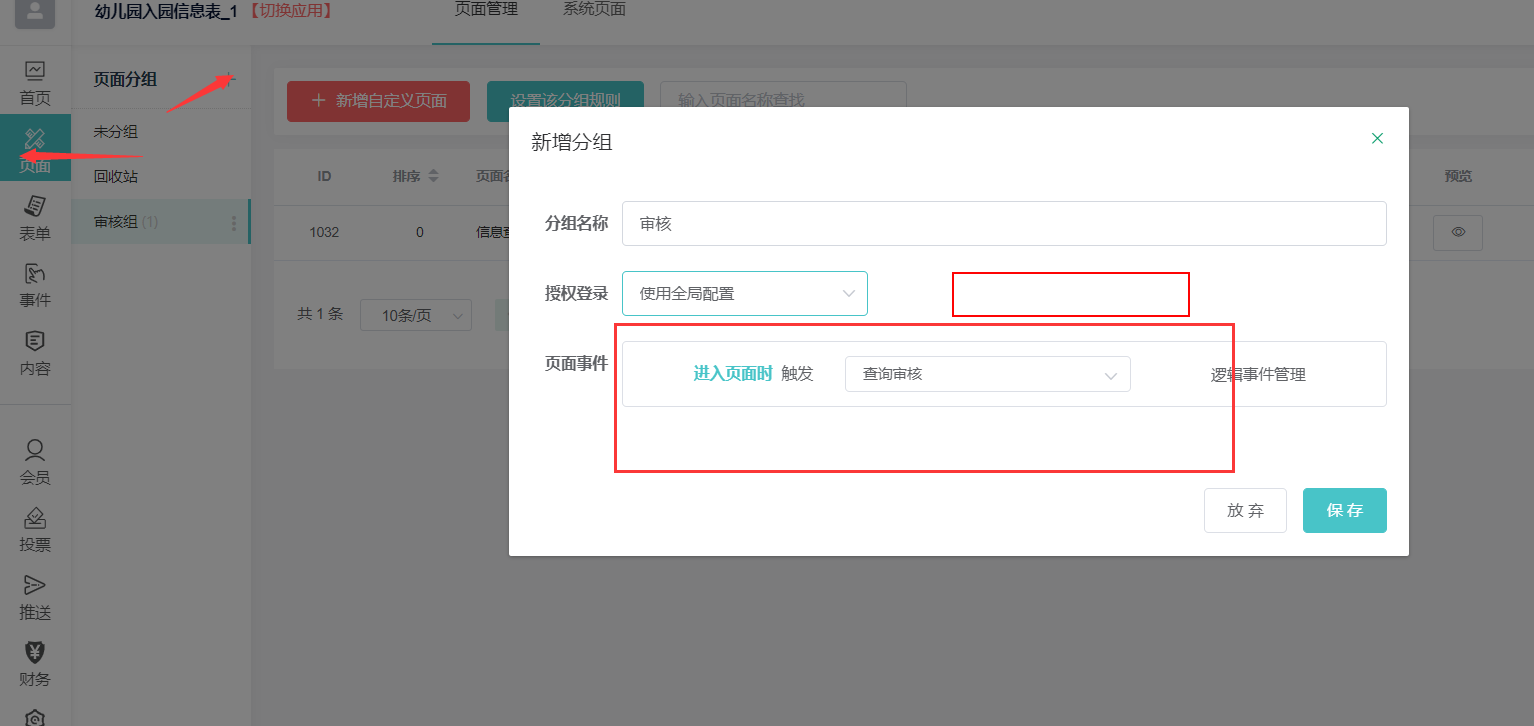The image size is (1534, 726).
Task: Close the 新增分组 dialog
Action: [x=1377, y=138]
